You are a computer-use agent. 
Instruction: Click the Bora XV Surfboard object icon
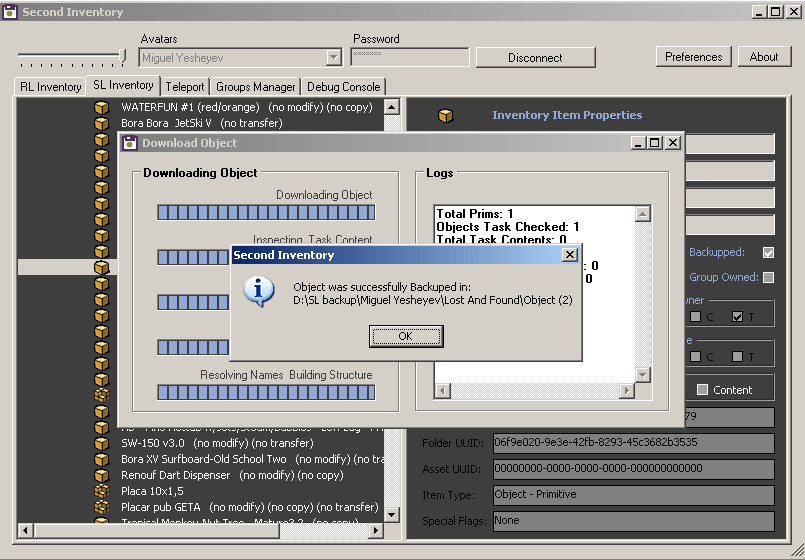[x=102, y=459]
